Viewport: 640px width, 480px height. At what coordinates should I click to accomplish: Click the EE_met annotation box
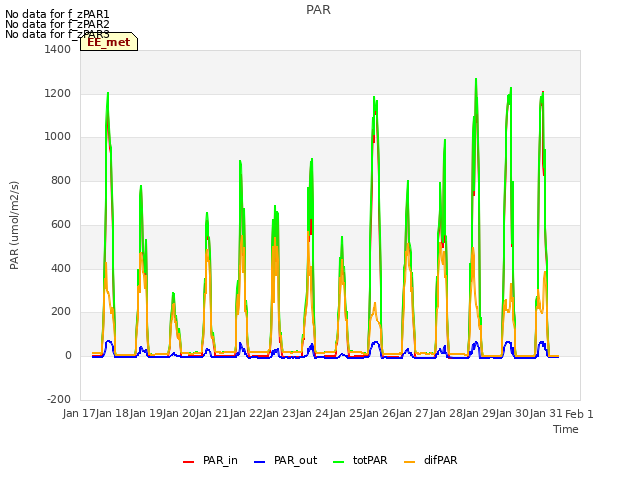click(x=109, y=42)
